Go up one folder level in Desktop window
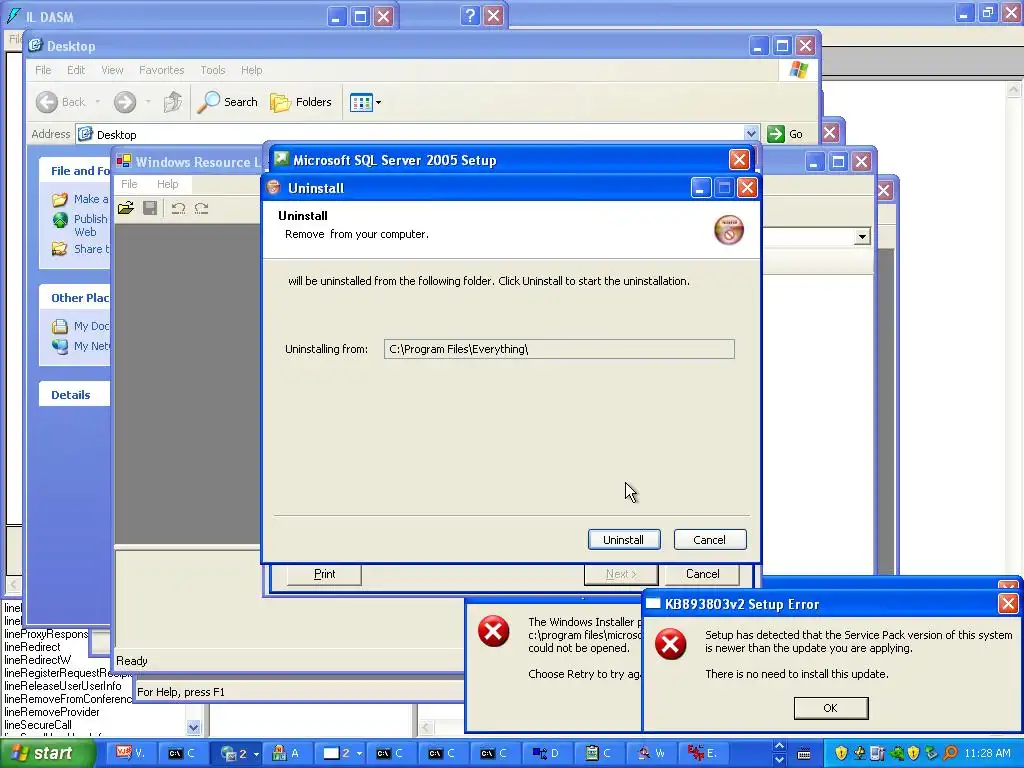Screen dimensions: 1024x768 click(172, 102)
